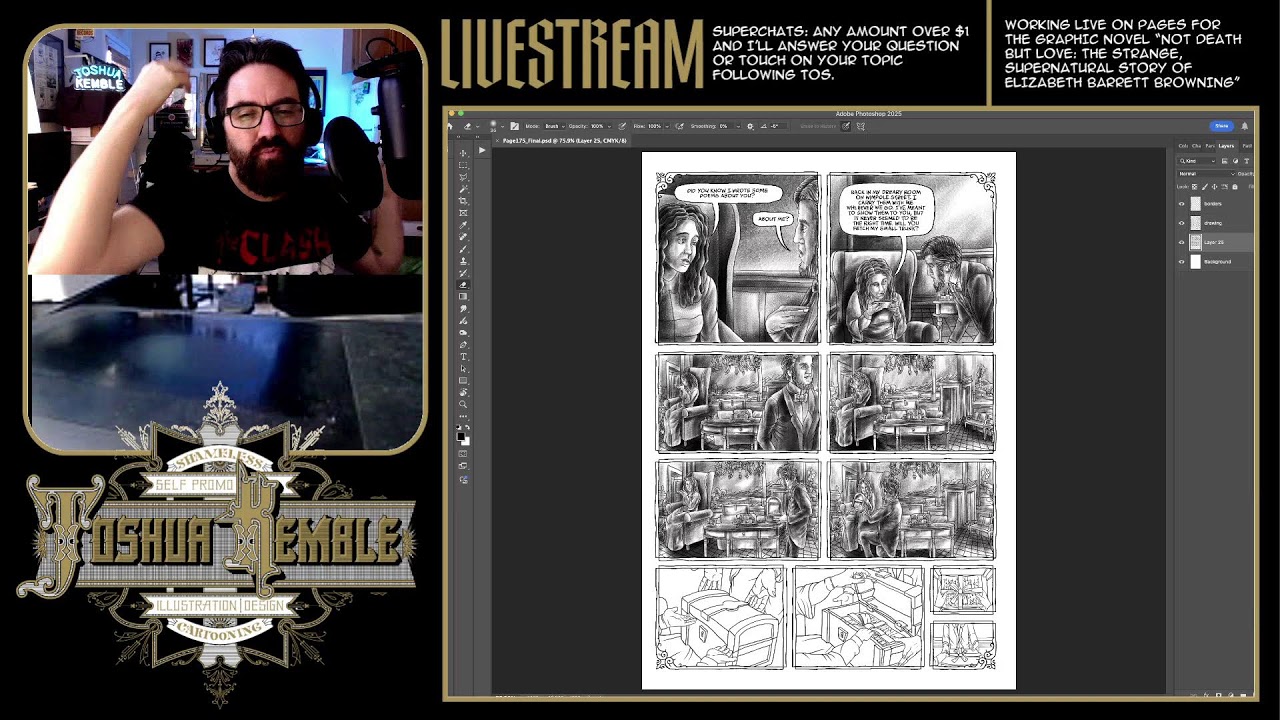This screenshot has width=1280, height=720.
Task: Change the screen mode
Action: 463,465
